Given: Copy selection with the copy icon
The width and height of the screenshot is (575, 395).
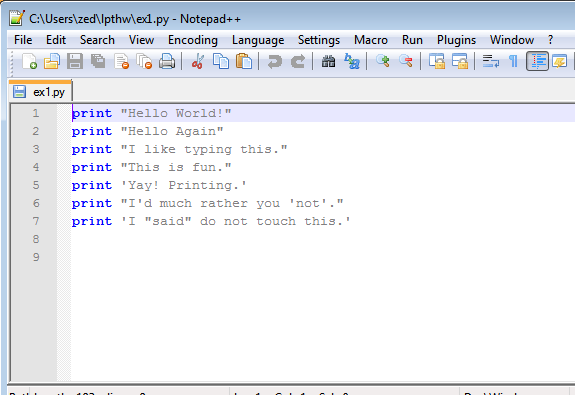Looking at the screenshot, I should tap(221, 61).
